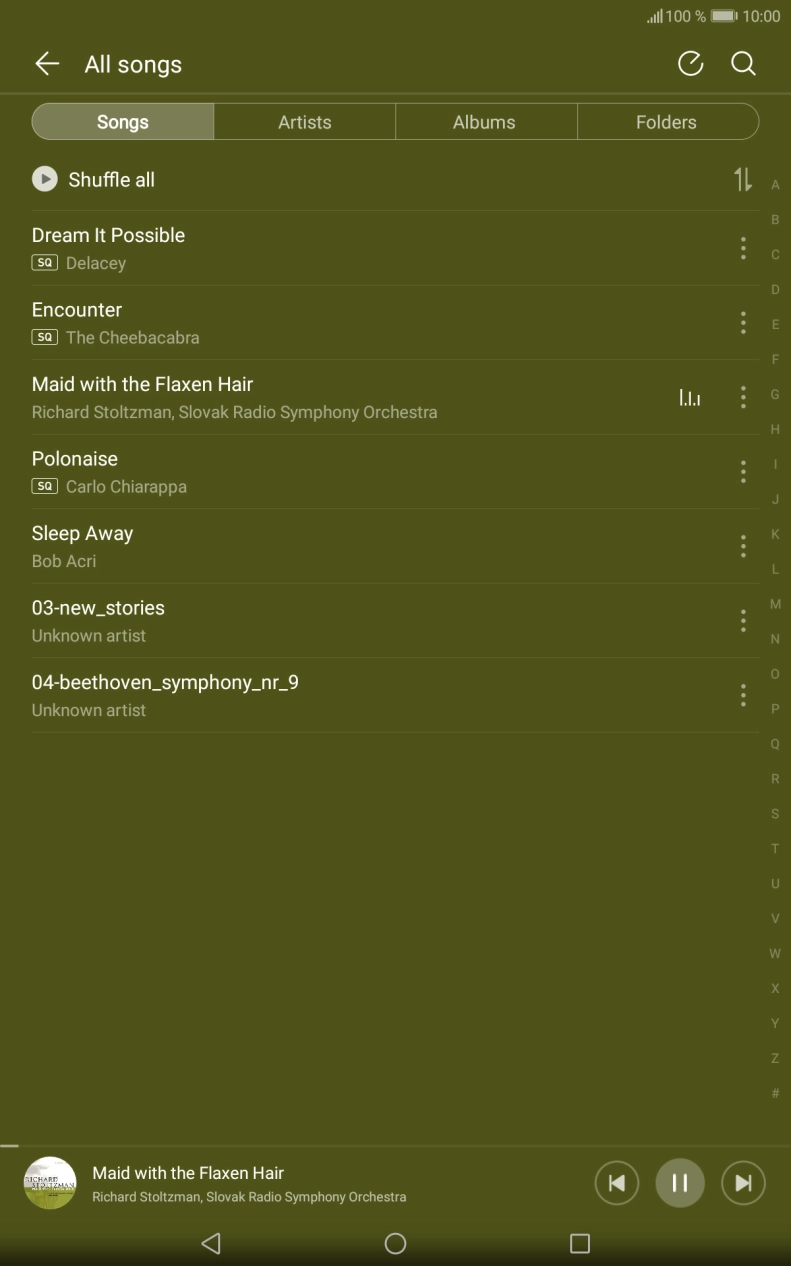Viewport: 791px width, 1266px height.
Task: Tap the refresh scan icon beside search
Action: click(x=690, y=64)
